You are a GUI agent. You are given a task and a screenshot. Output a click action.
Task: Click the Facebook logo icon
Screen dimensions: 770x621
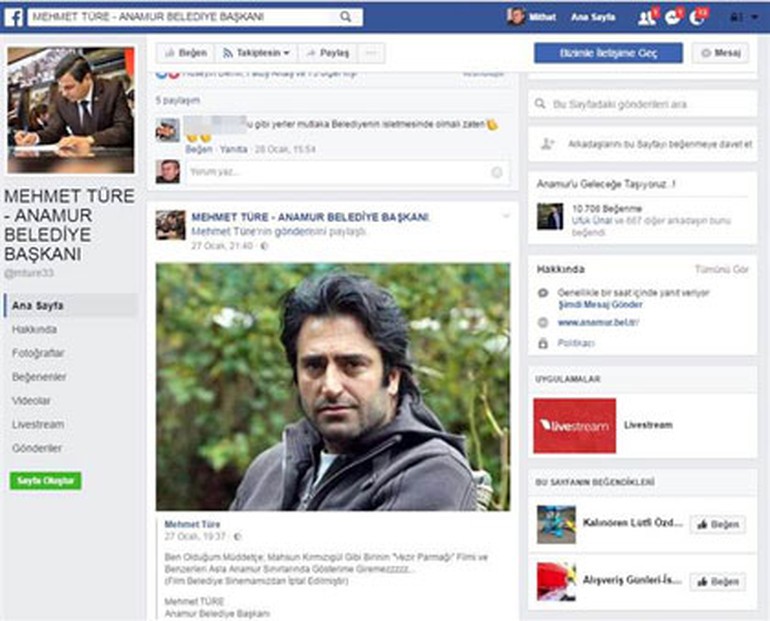(x=14, y=17)
